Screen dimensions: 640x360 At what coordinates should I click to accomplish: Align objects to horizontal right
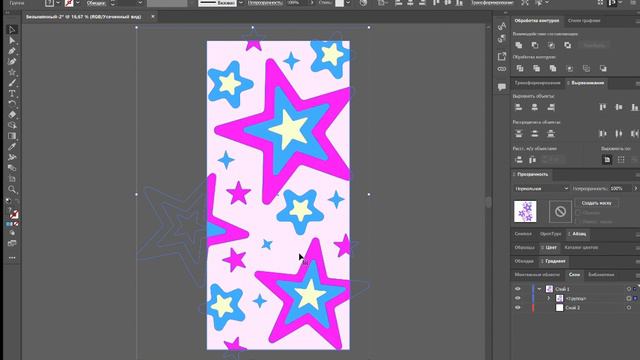(551, 107)
